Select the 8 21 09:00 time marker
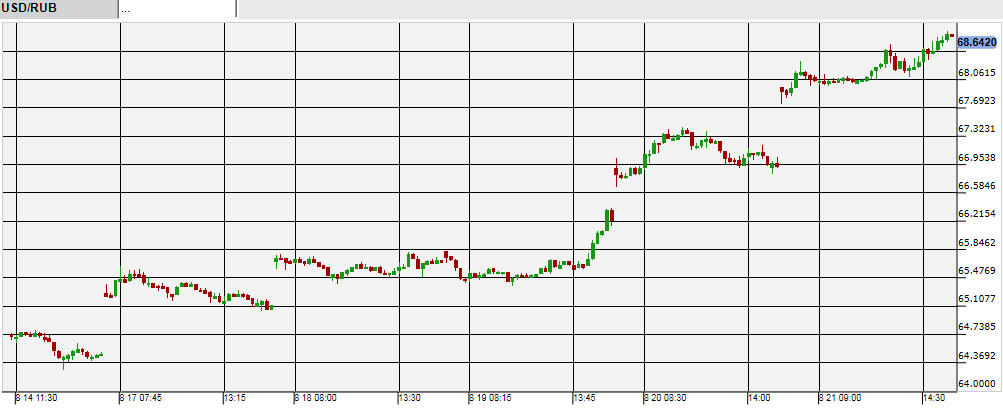The width and height of the screenshot is (1003, 414). [840, 398]
